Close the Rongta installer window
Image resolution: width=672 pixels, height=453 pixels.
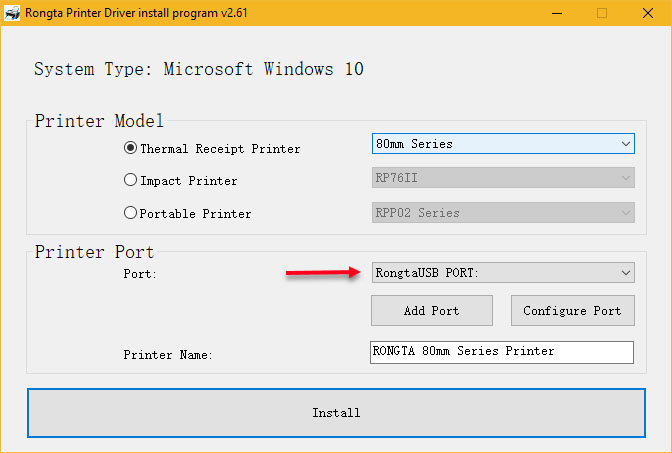point(648,13)
